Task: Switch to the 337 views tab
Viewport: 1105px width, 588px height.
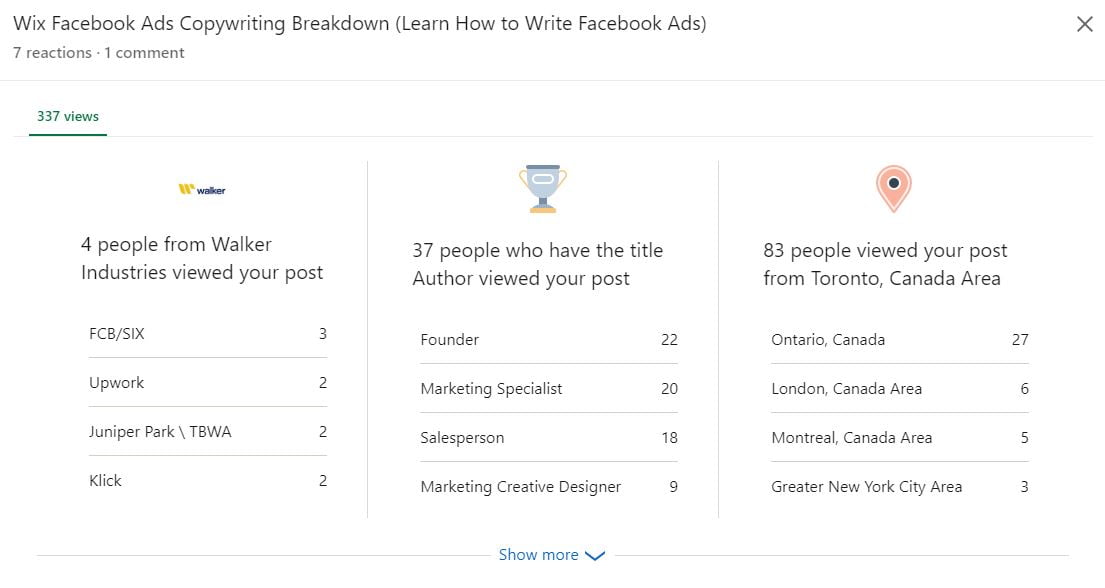Action: (68, 116)
